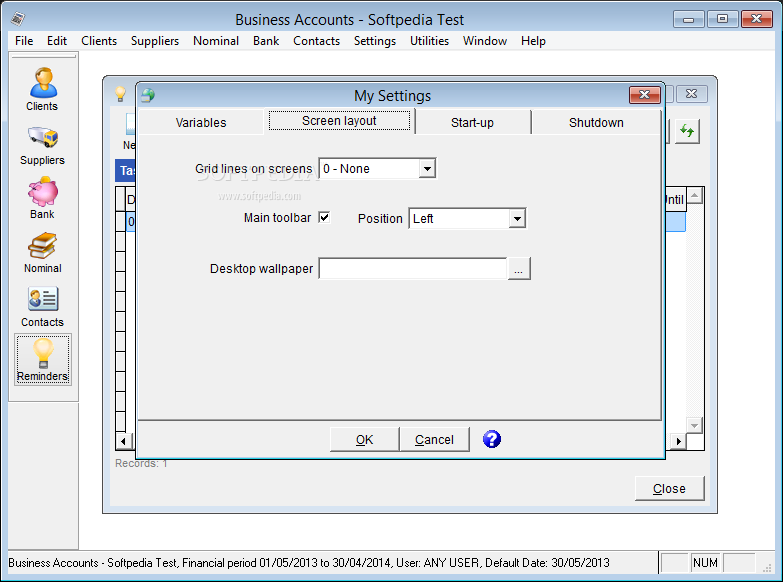Switch to the Shutdown tab
Viewport: 783px width, 582px height.
tap(596, 122)
